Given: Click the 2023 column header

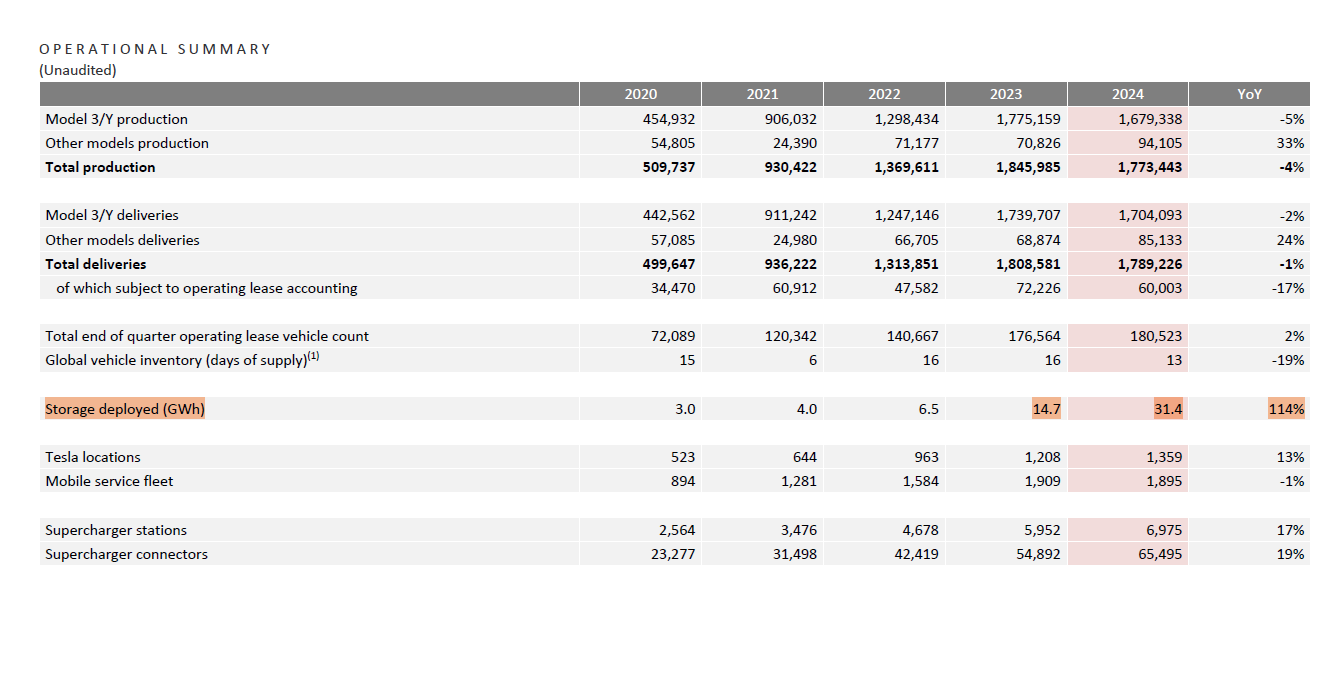Looking at the screenshot, I should pyautogui.click(x=1006, y=94).
